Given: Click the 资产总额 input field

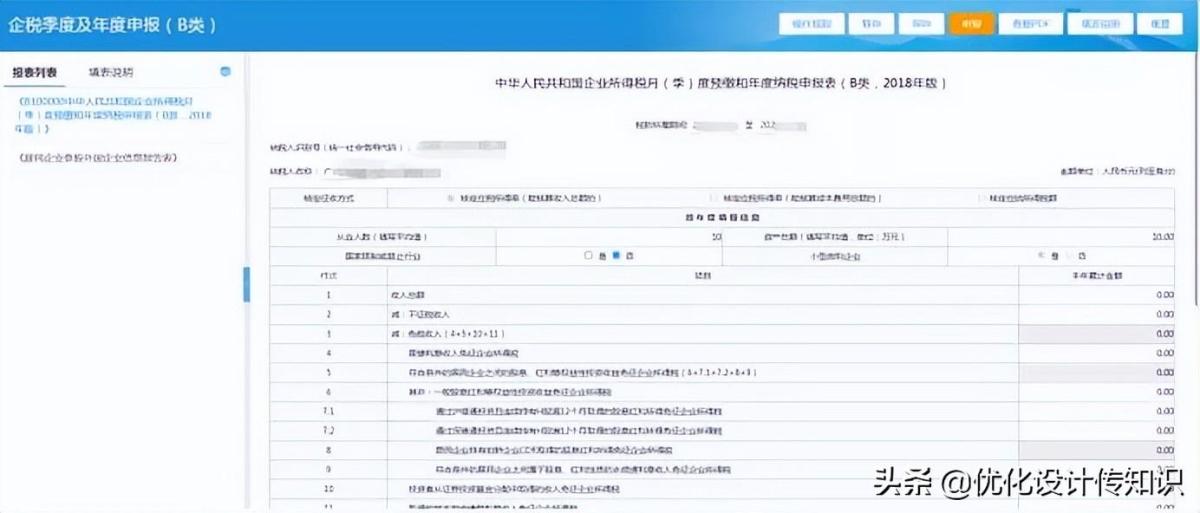Looking at the screenshot, I should (x=1060, y=236).
